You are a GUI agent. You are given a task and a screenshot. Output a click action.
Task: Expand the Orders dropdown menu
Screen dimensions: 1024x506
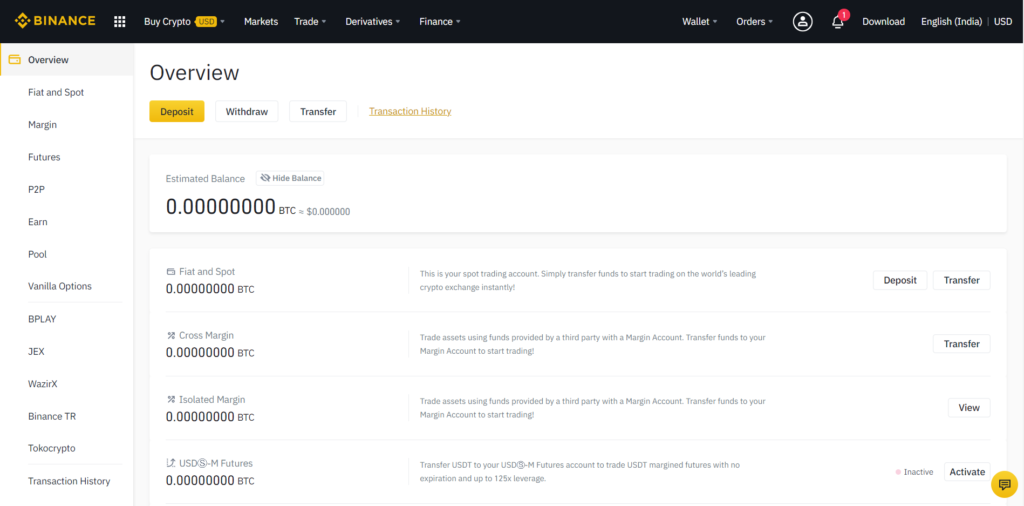point(754,22)
